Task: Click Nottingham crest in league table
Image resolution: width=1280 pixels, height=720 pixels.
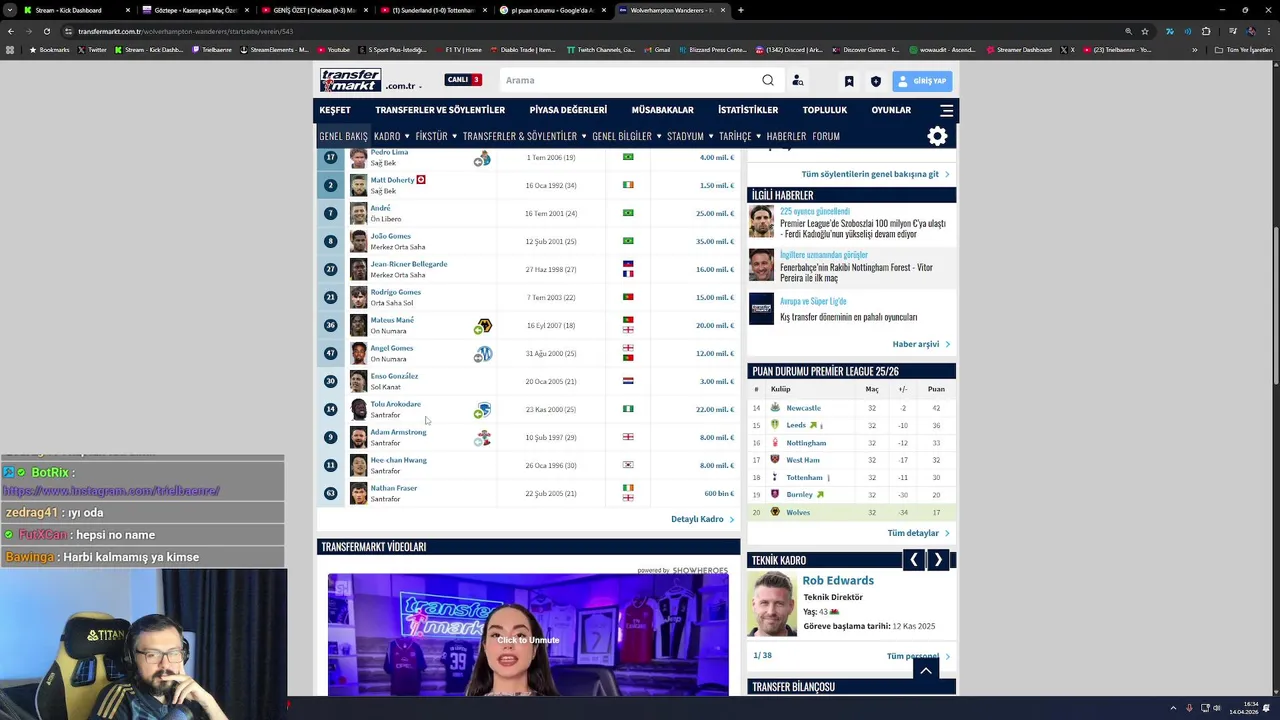Action: click(x=775, y=443)
